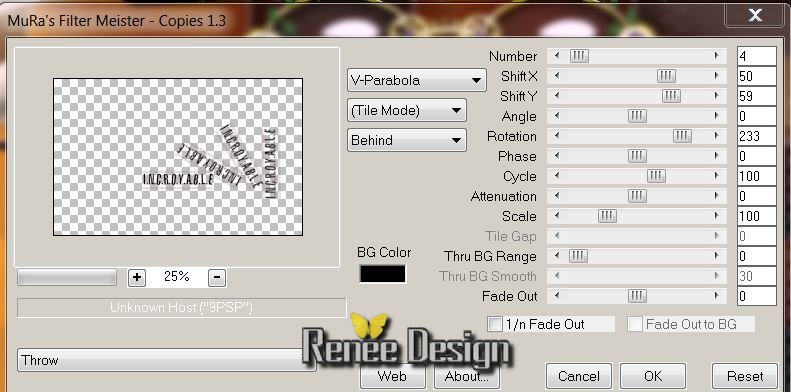Open the Throw preset dropdown
The image size is (791, 392).
coord(166,360)
